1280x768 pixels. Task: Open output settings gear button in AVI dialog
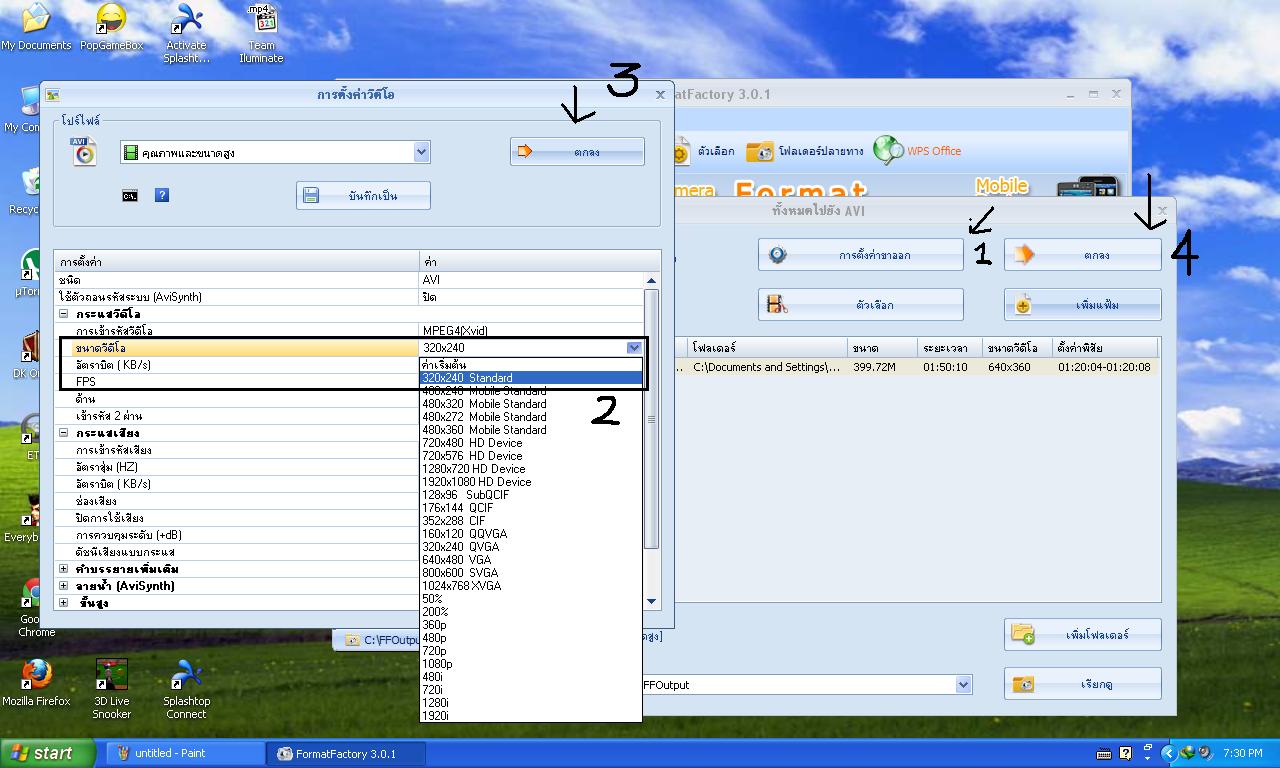[x=861, y=255]
